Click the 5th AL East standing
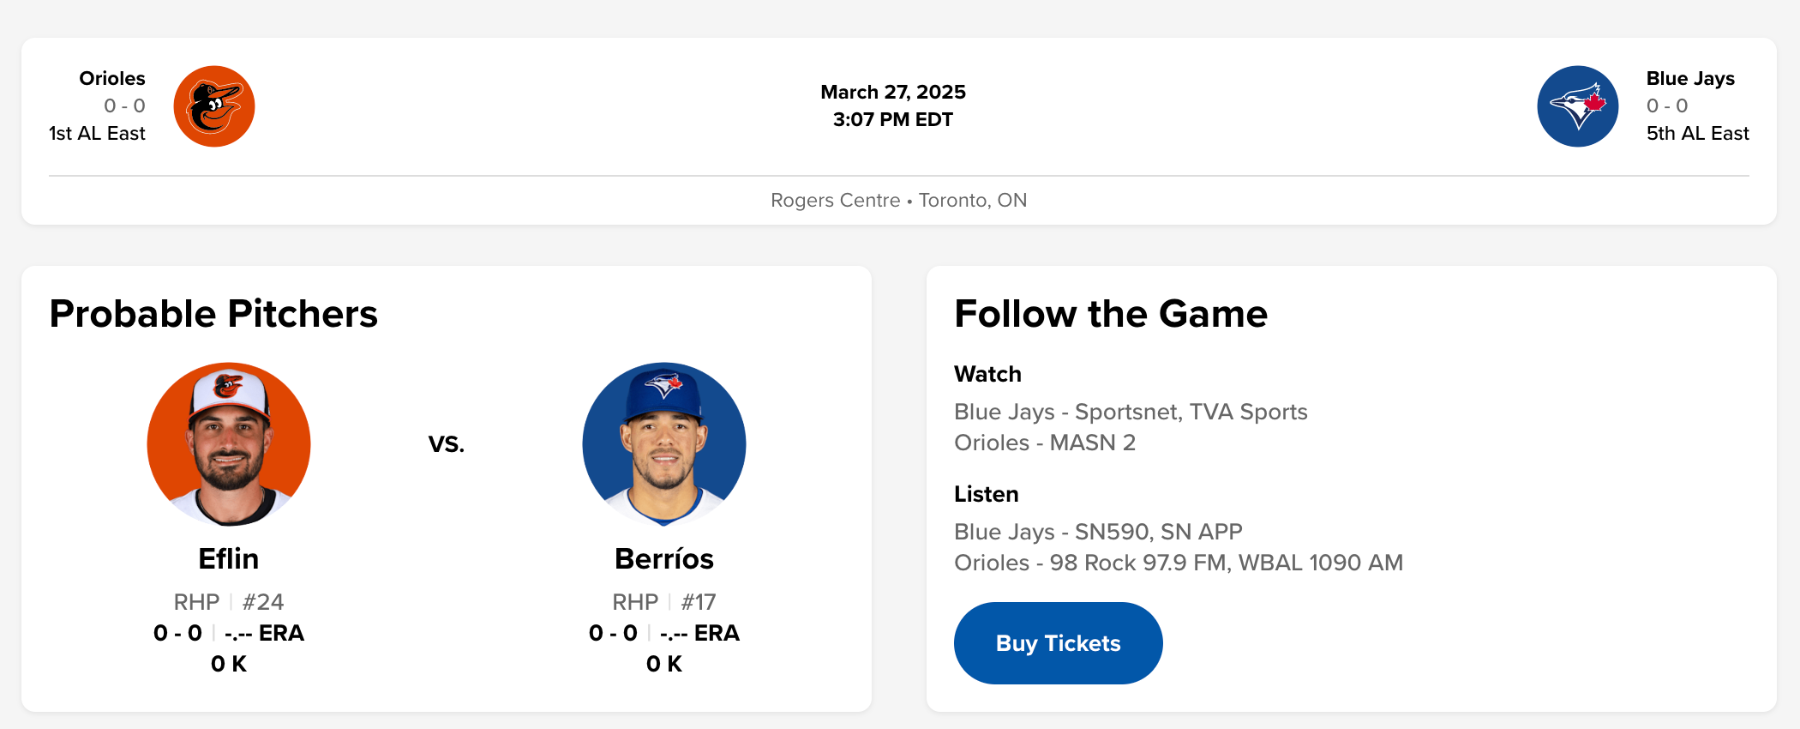This screenshot has height=729, width=1800. (x=1697, y=133)
